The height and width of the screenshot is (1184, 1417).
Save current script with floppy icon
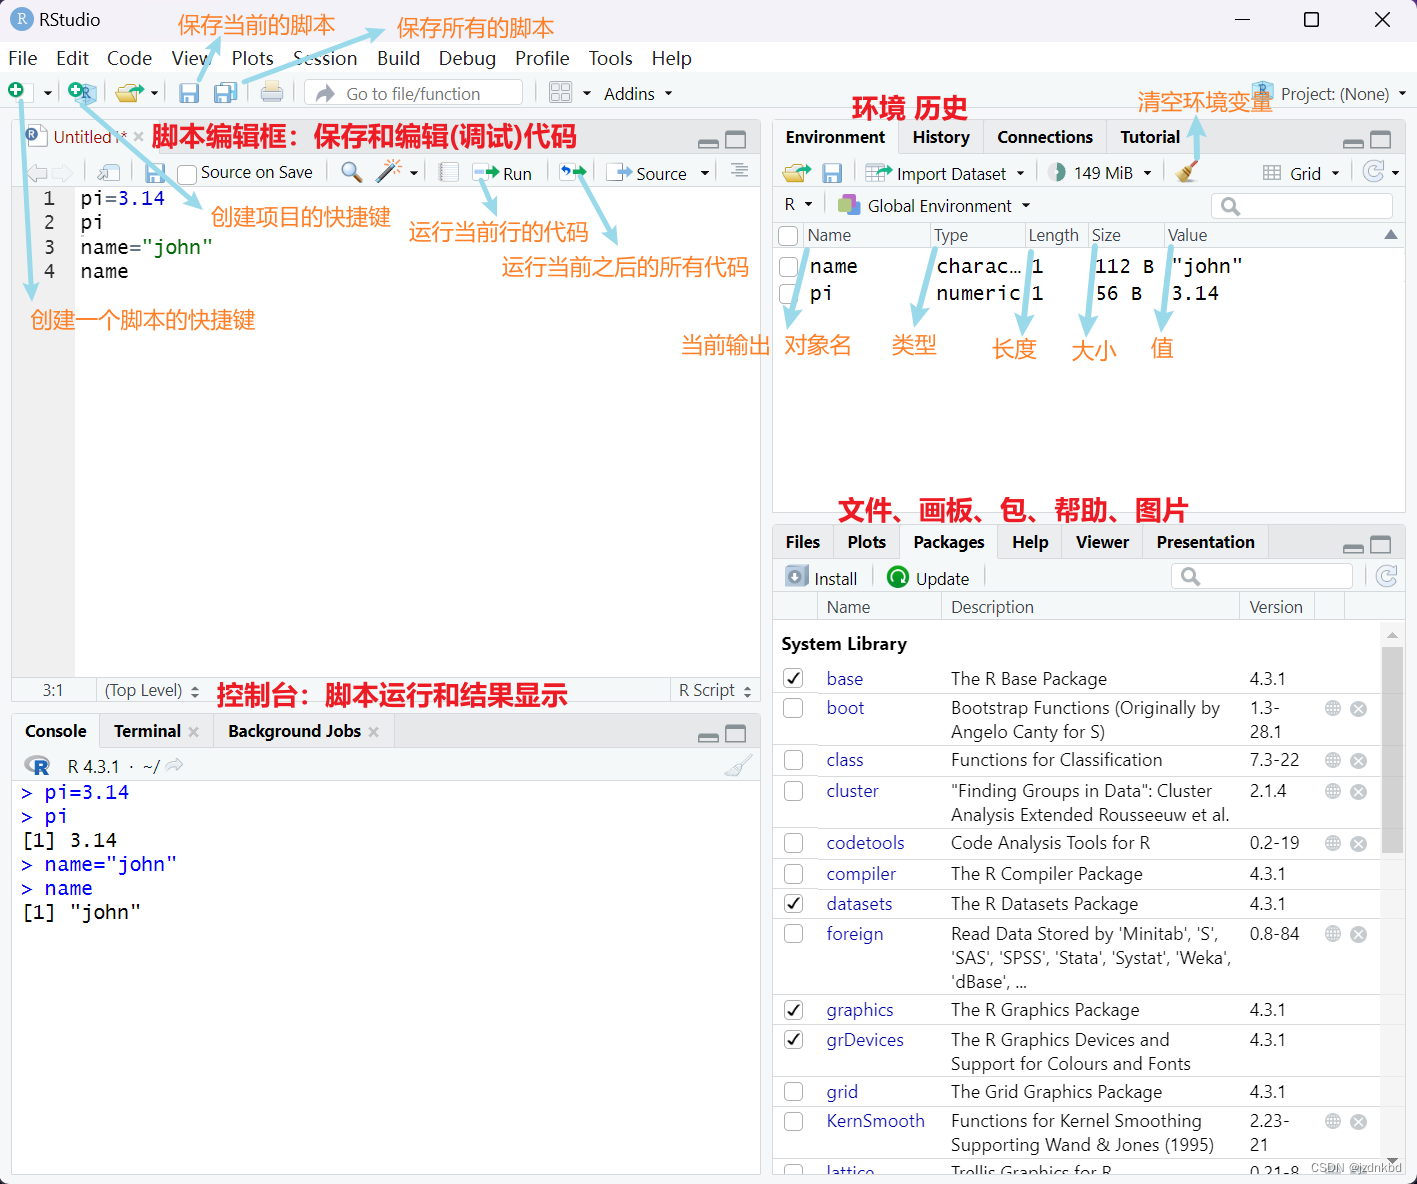[189, 93]
